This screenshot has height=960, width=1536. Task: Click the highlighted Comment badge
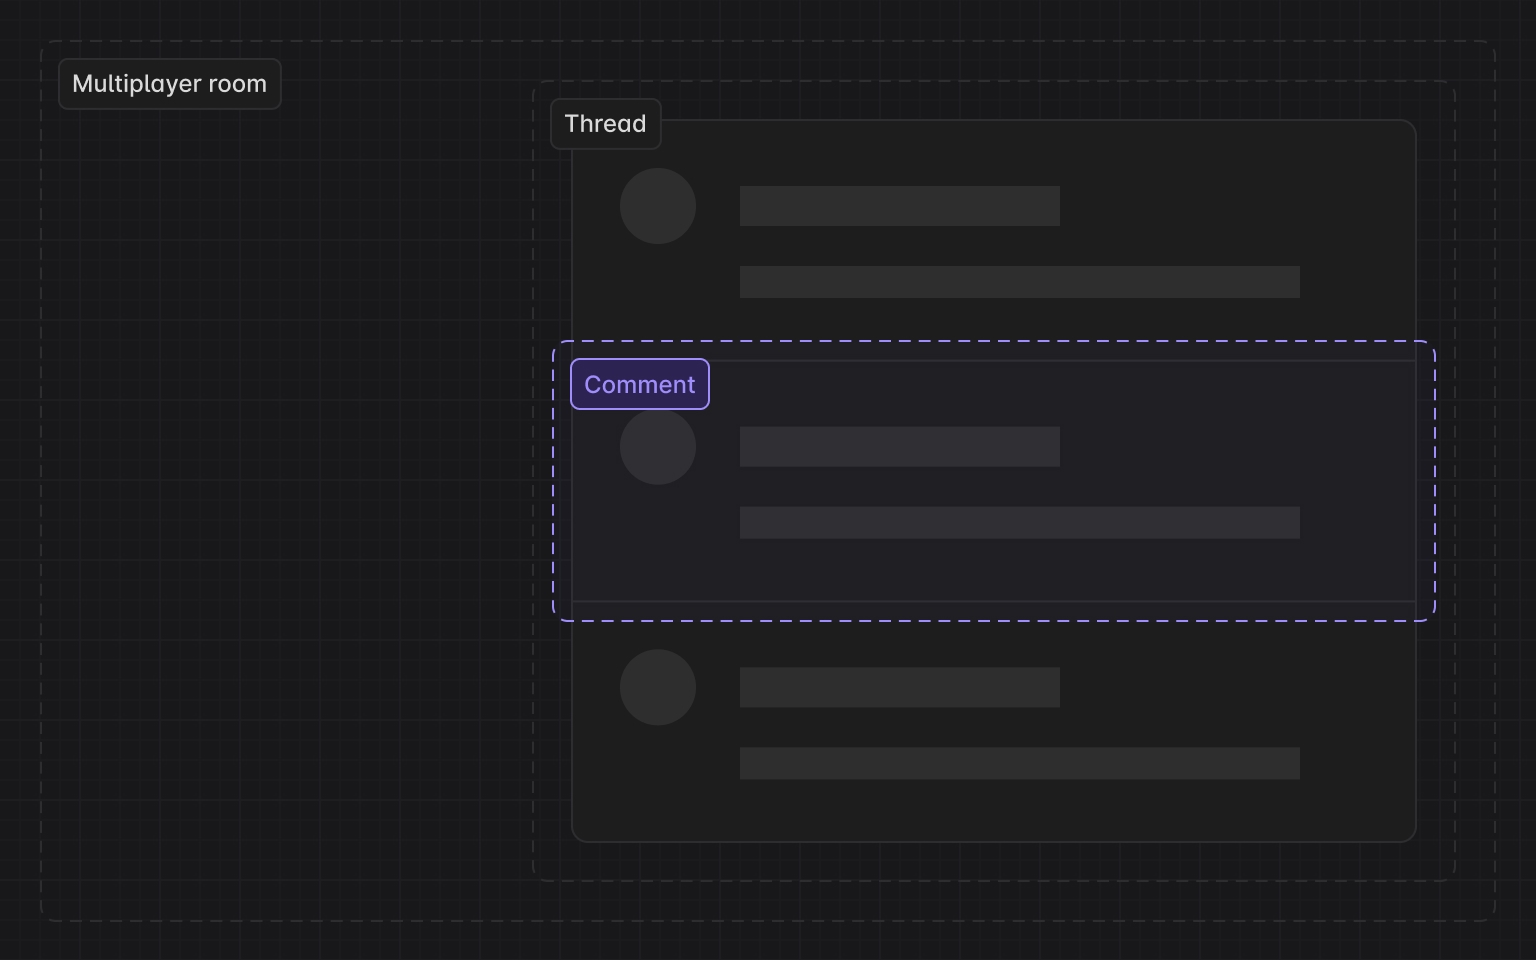[639, 384]
